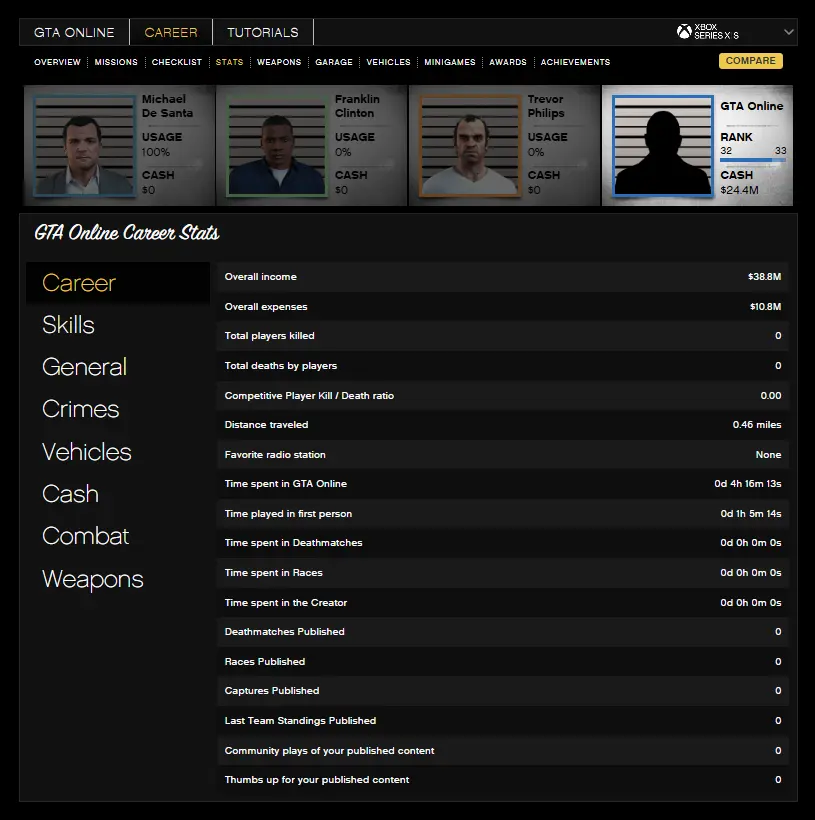Select the Overall income stat row

502,277
